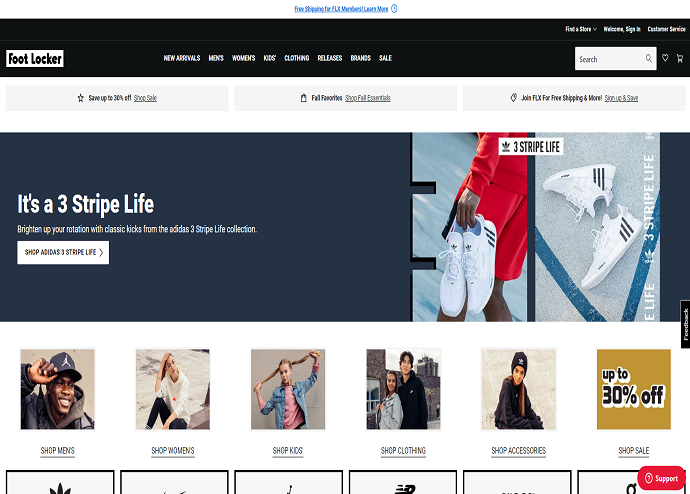Click the adidas logo brand tile

click(60, 482)
